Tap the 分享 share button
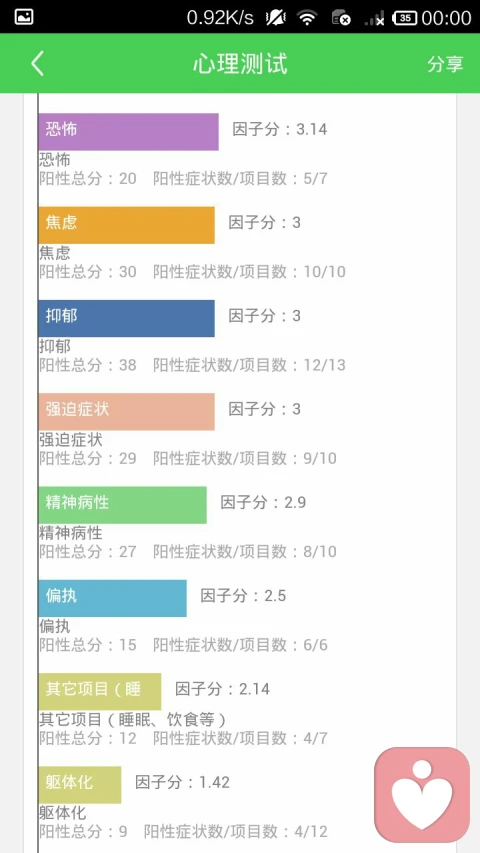 [445, 64]
